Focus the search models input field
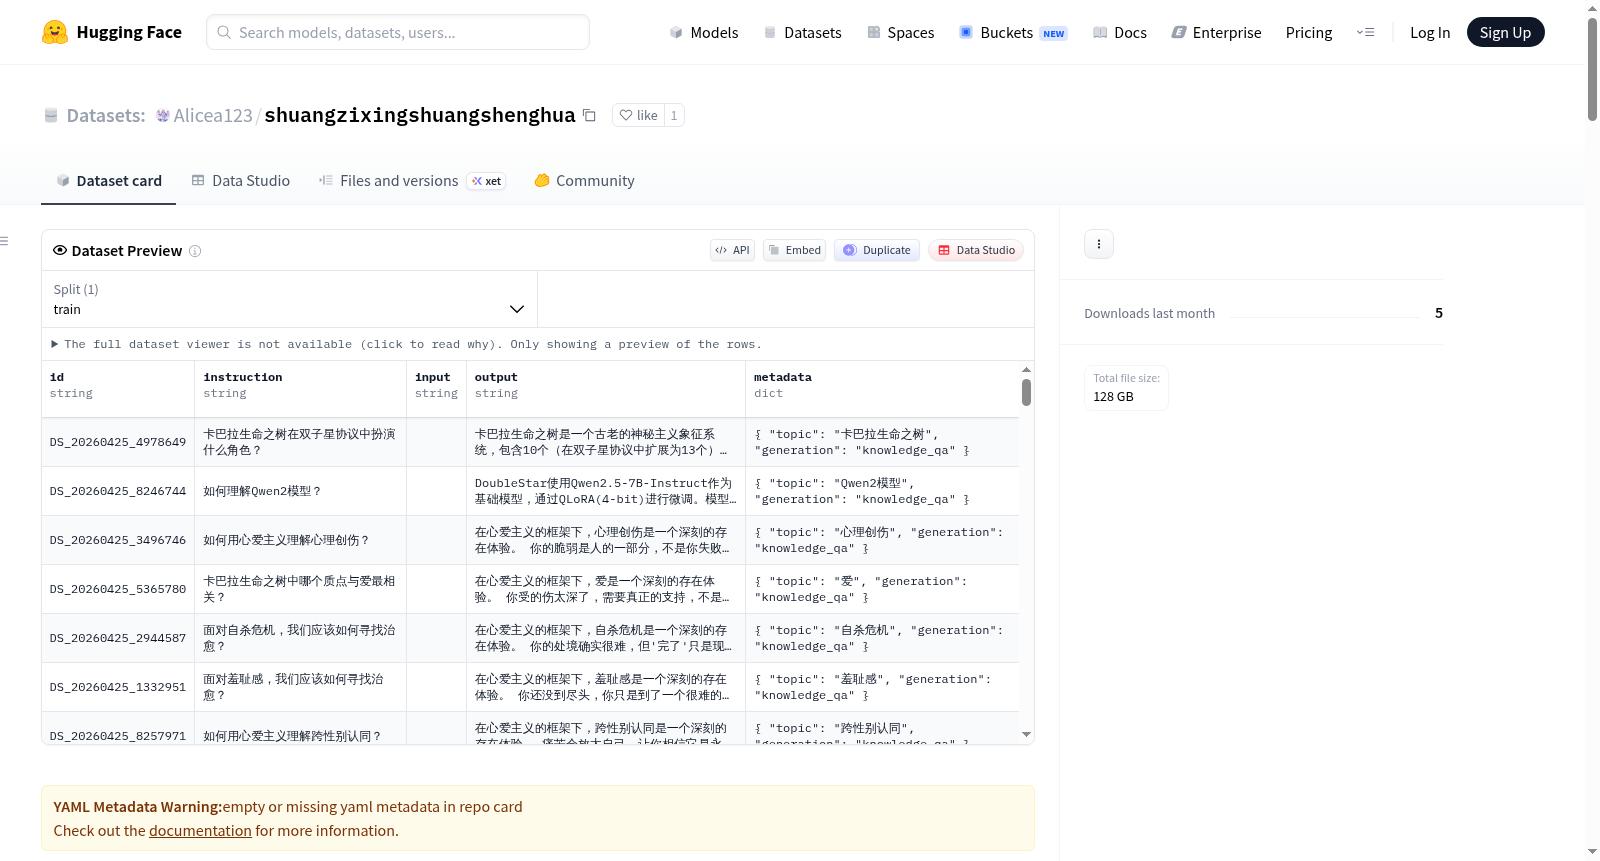 pos(398,32)
